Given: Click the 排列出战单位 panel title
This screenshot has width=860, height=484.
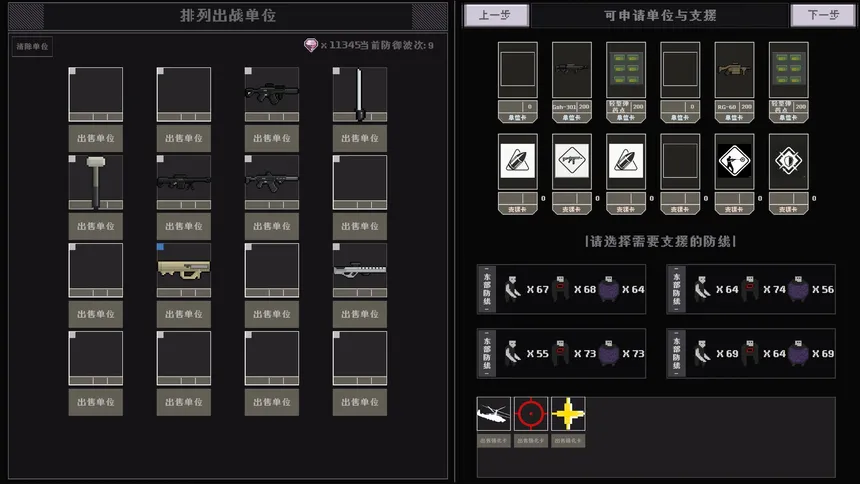Looking at the screenshot, I should 228,15.
